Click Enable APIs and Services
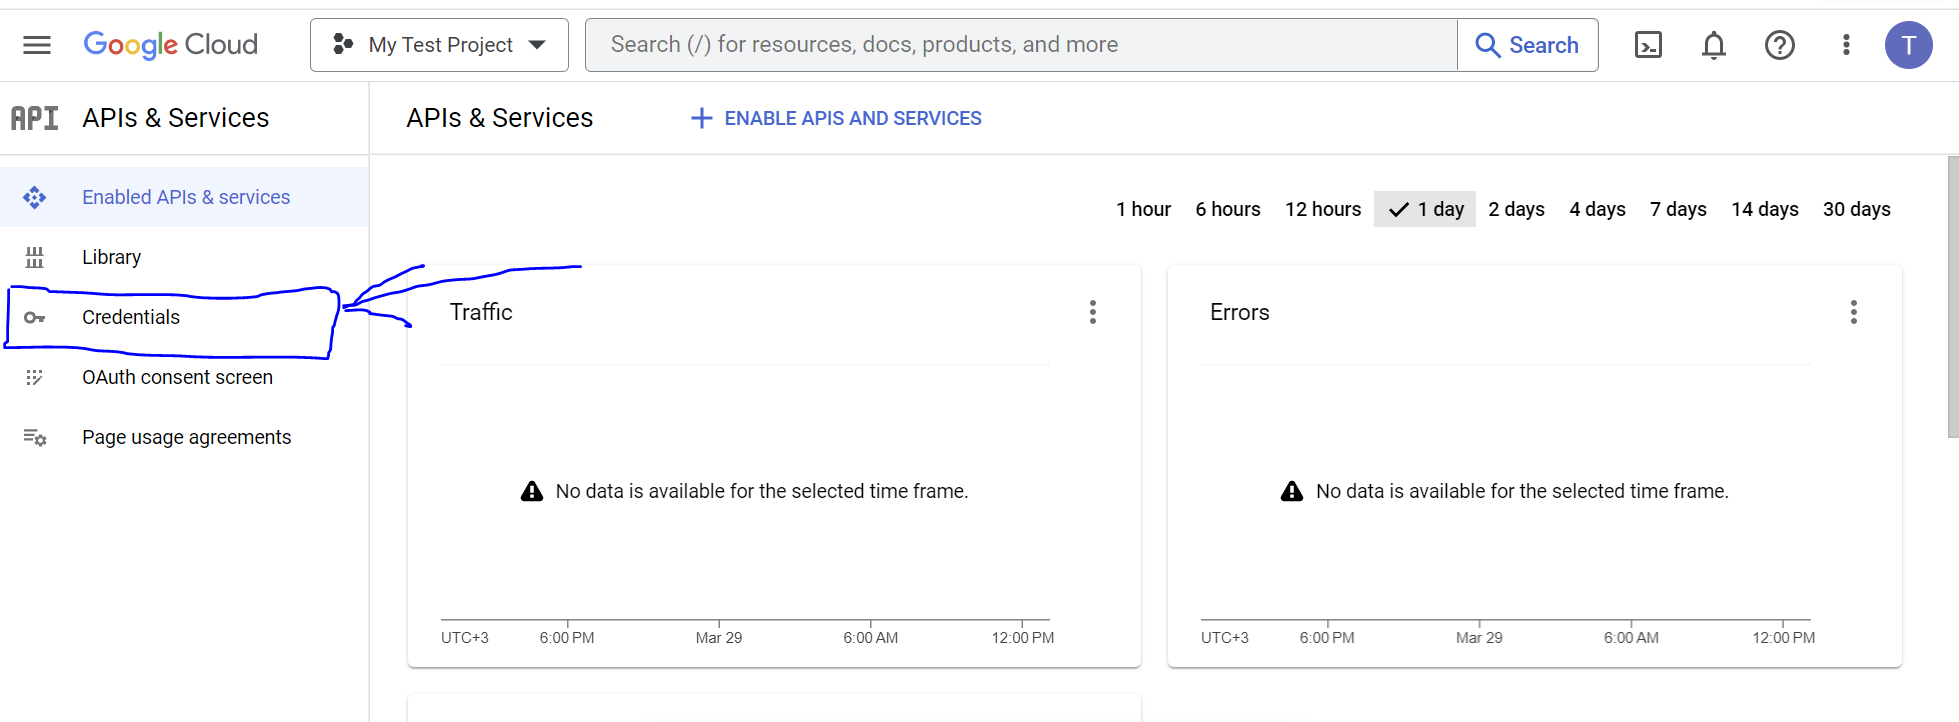Screen dimensions: 1959x722 (x=836, y=118)
